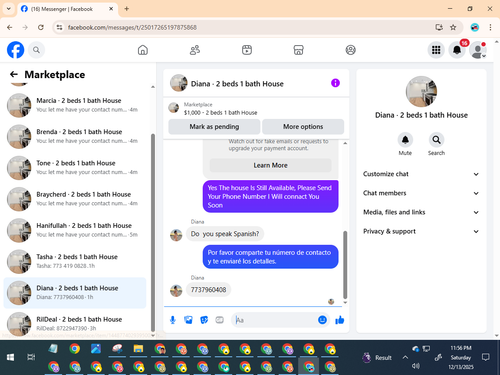
Task: Open Tone conversation
Action: [x=75, y=168]
